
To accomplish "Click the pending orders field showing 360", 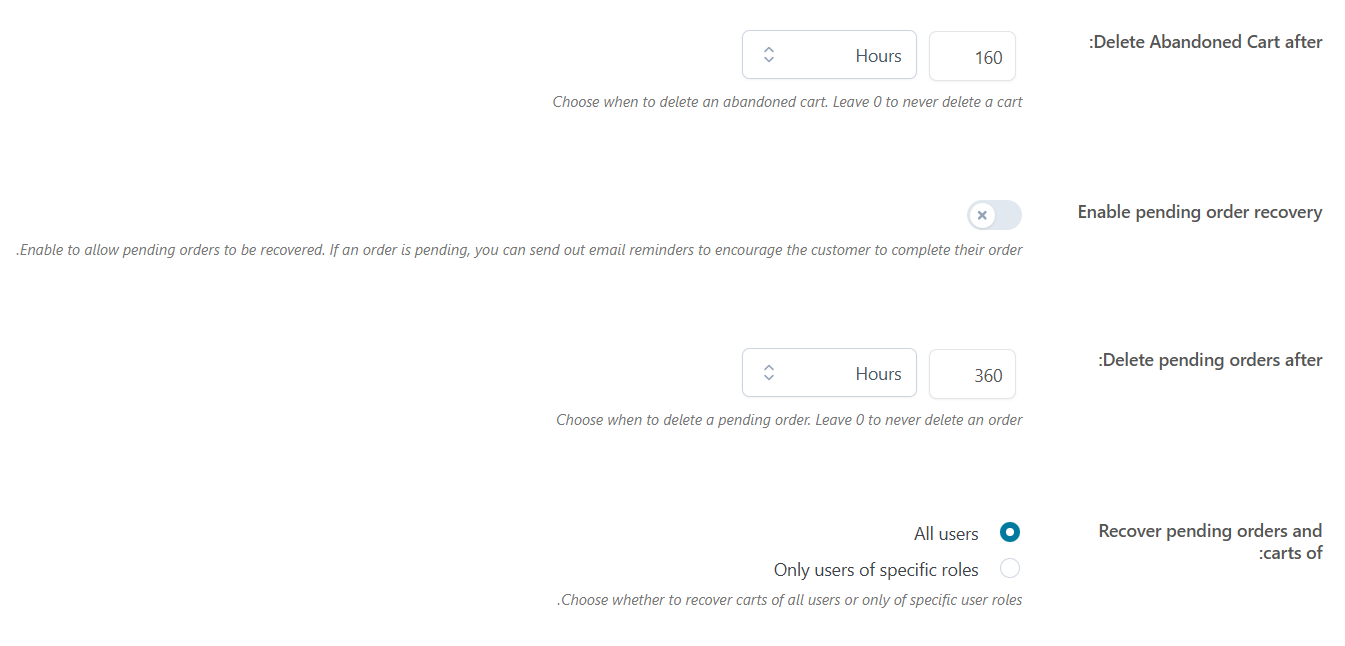I will 972,374.
